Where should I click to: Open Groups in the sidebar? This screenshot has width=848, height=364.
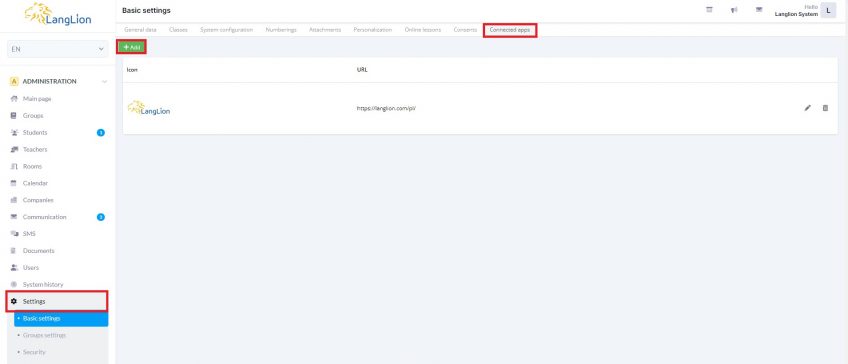click(32, 116)
